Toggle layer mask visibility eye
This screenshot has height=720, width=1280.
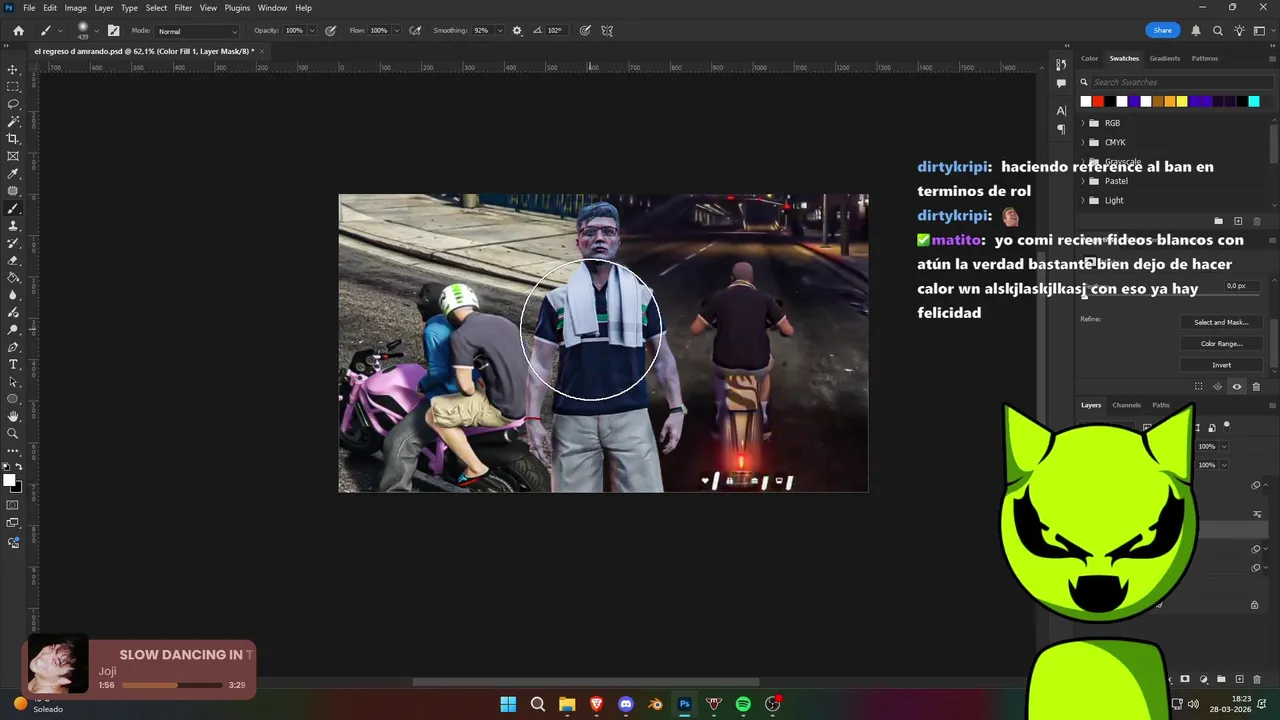[x=1237, y=387]
